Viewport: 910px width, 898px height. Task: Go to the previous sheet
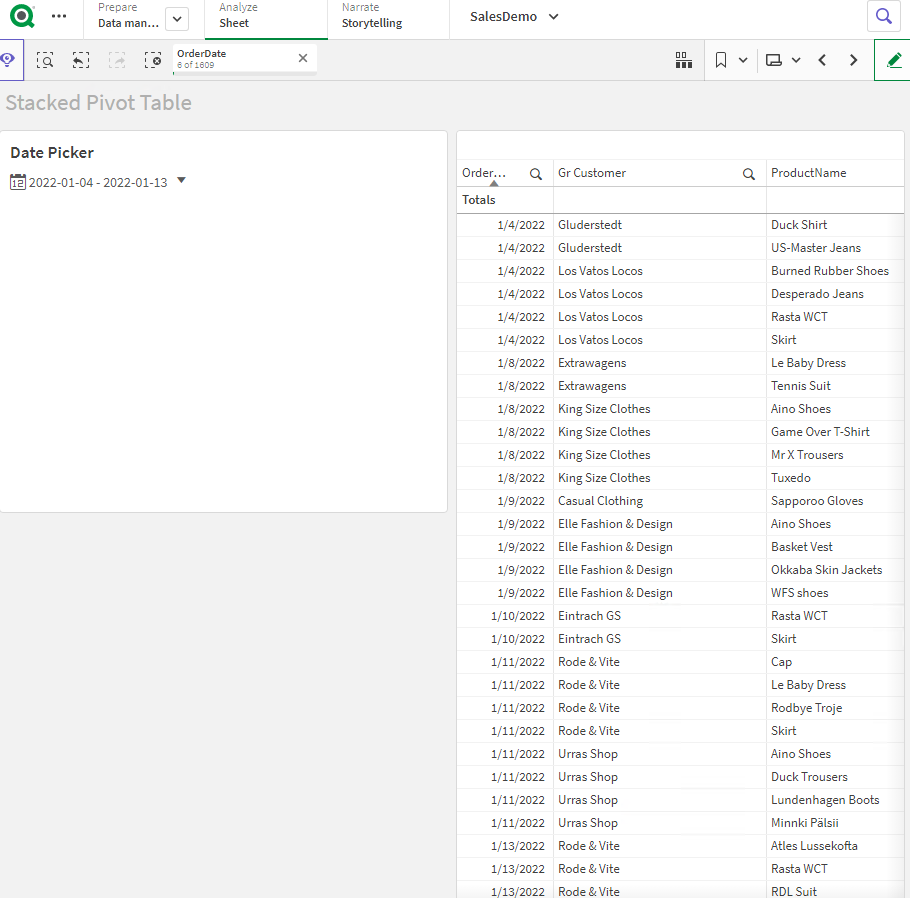(x=822, y=60)
